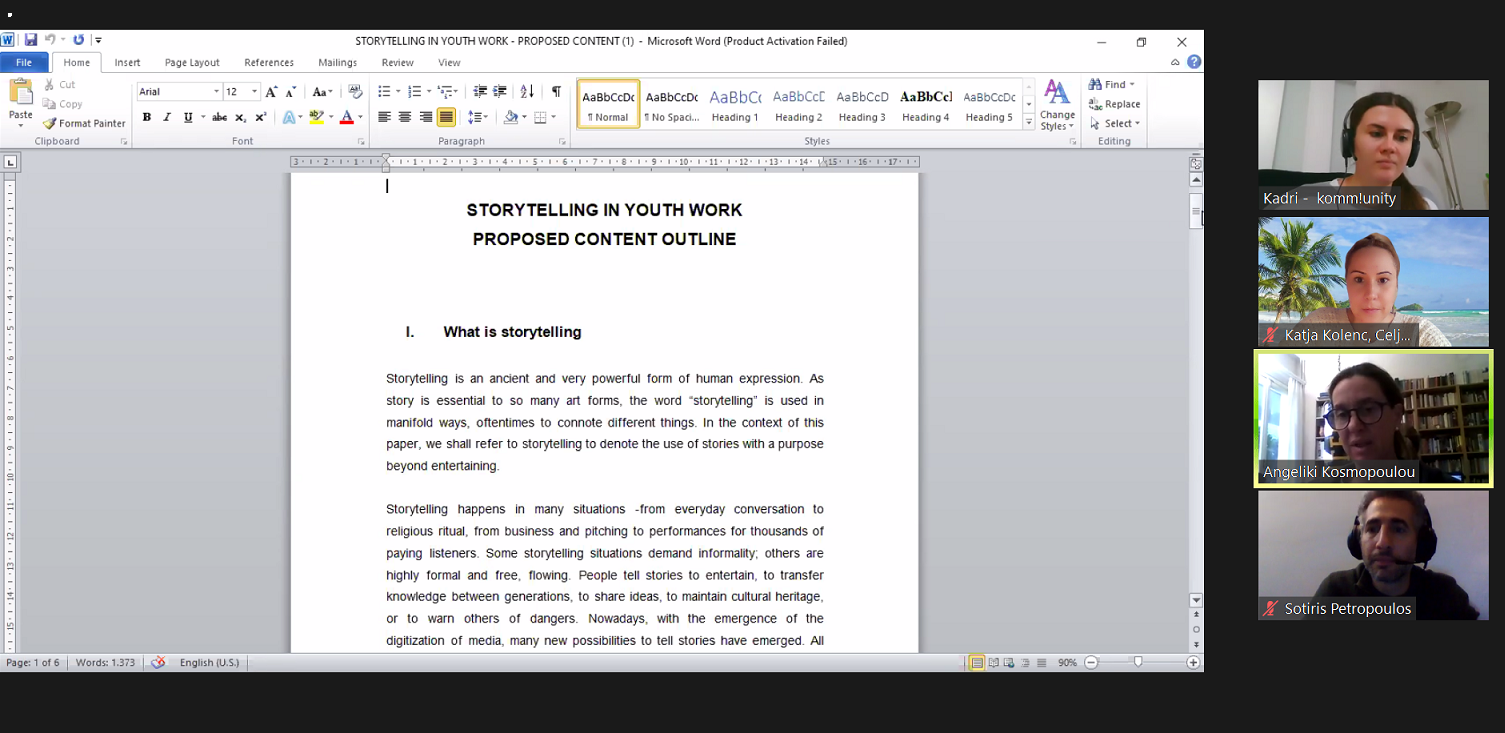Open the Font dialog launcher
This screenshot has height=733, width=1505.
click(361, 142)
